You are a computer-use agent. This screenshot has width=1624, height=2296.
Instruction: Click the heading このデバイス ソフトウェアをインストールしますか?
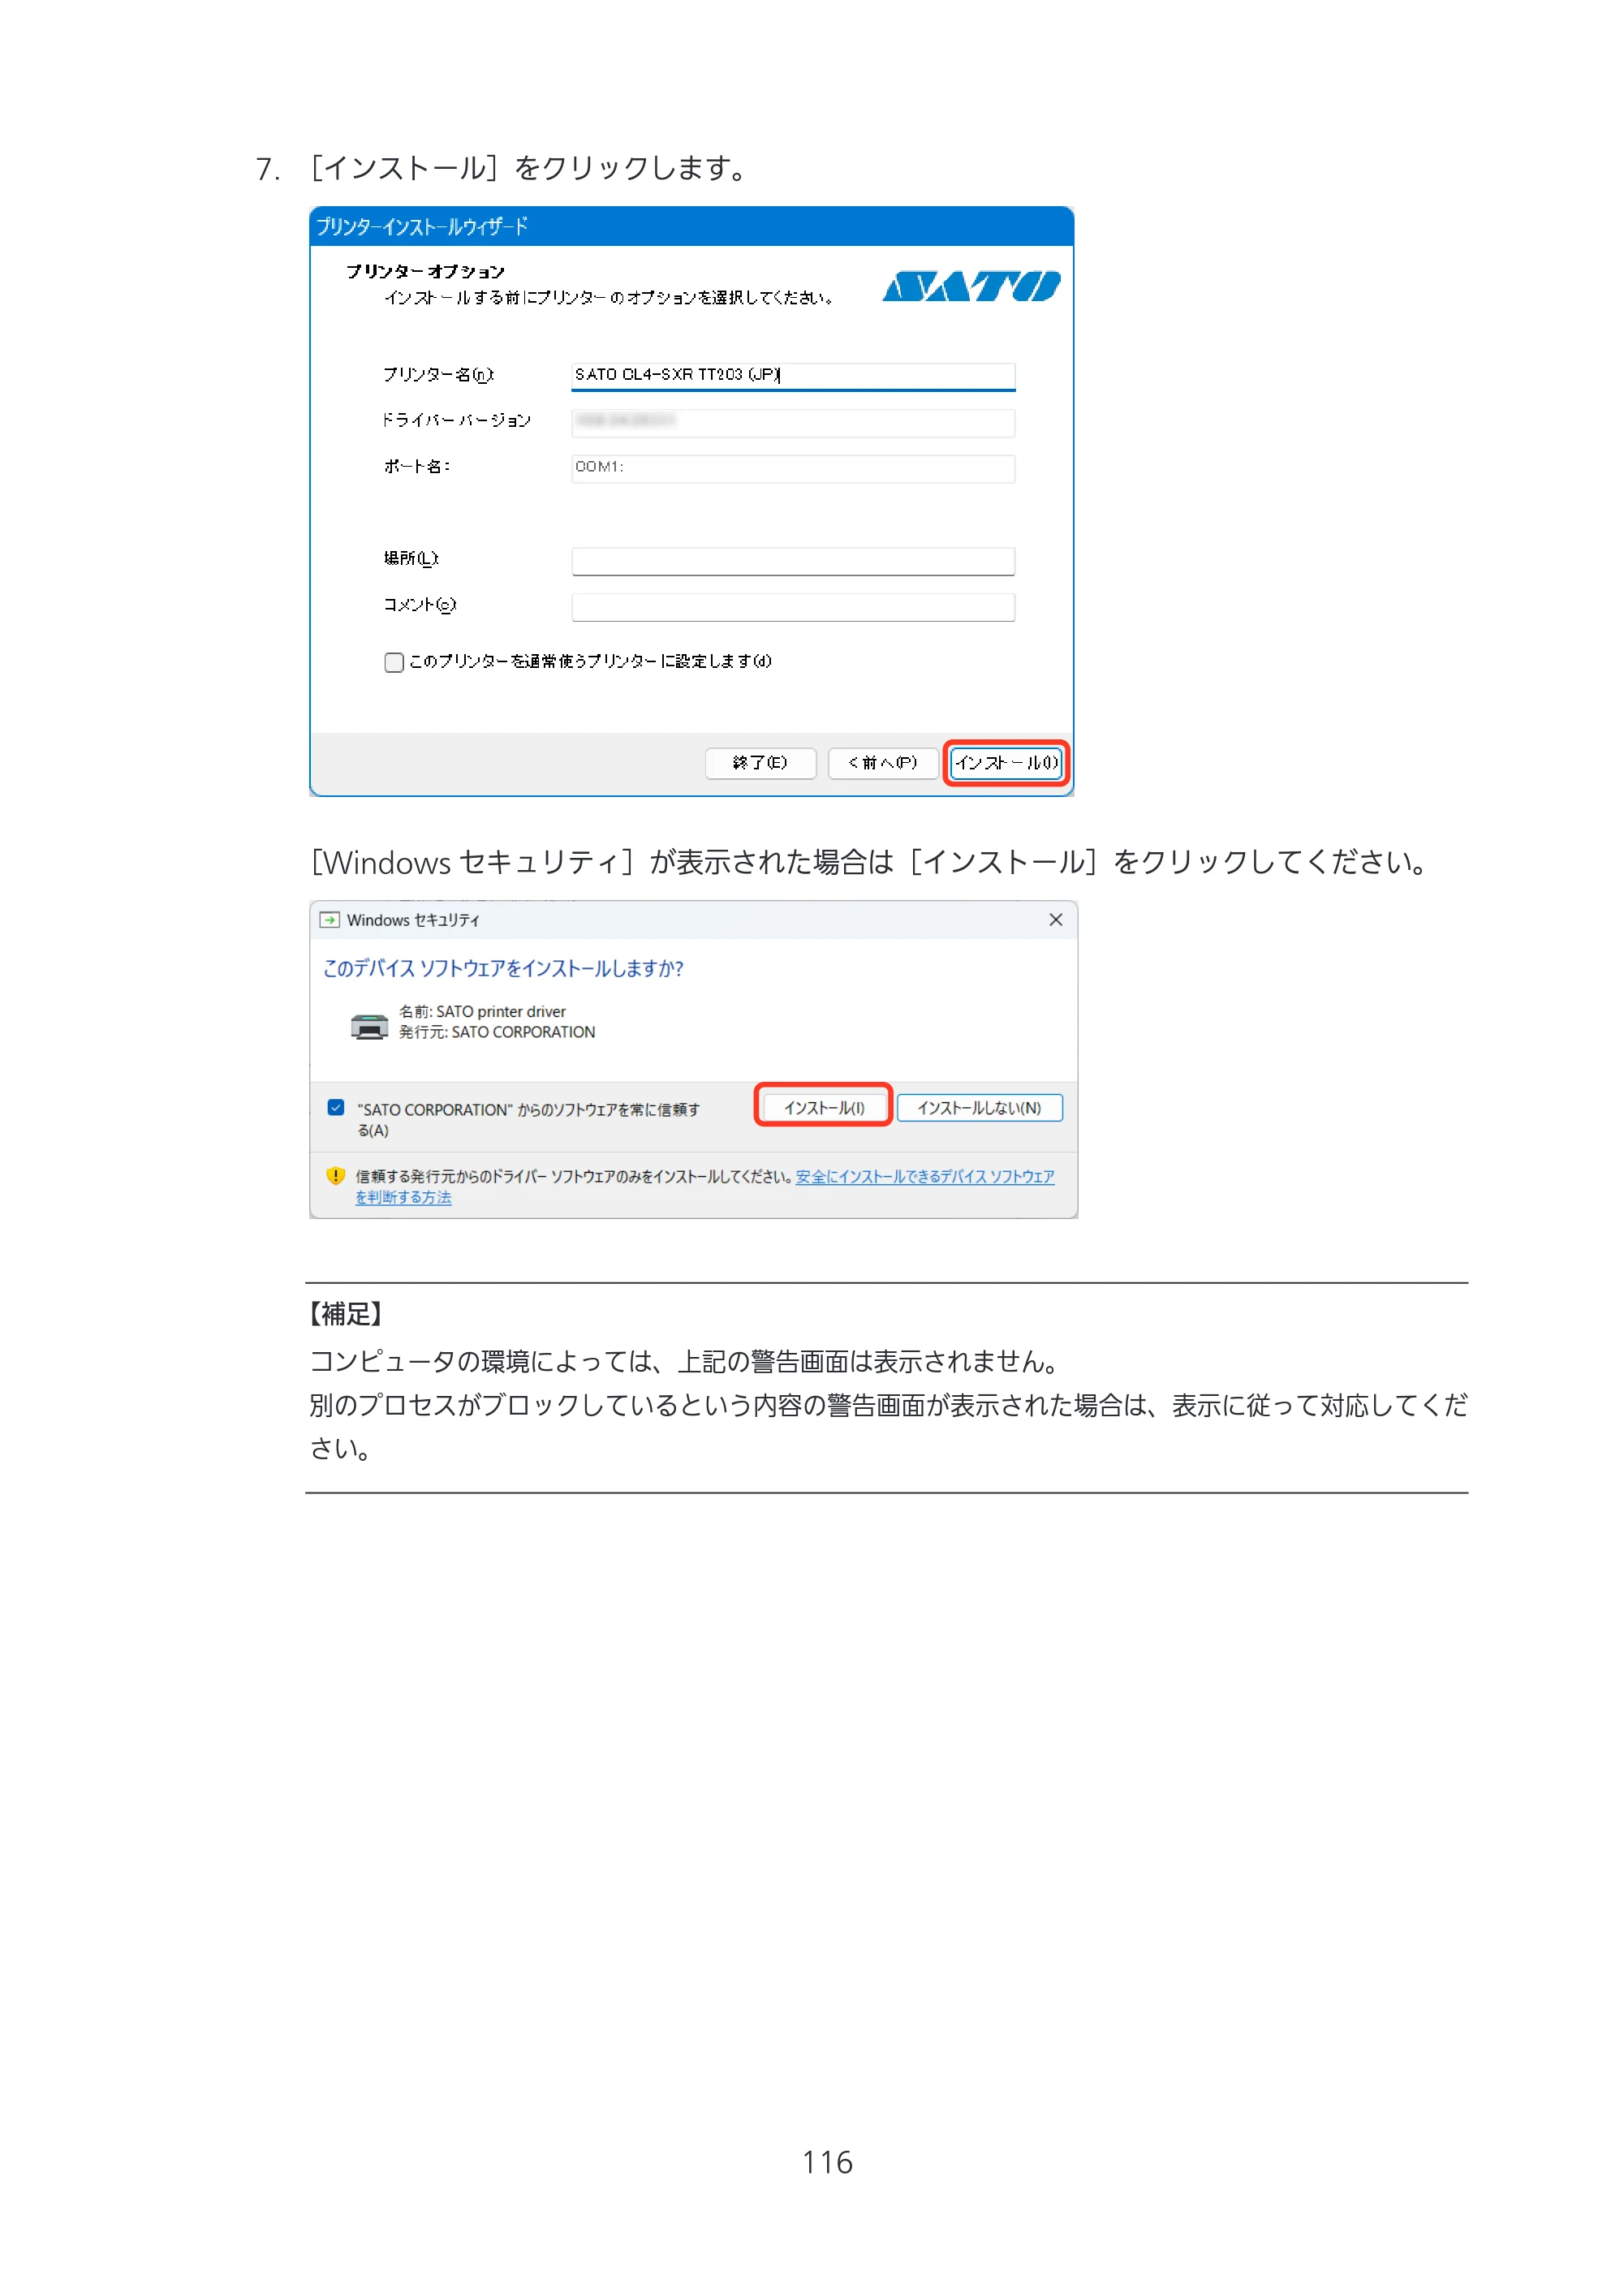click(x=503, y=968)
